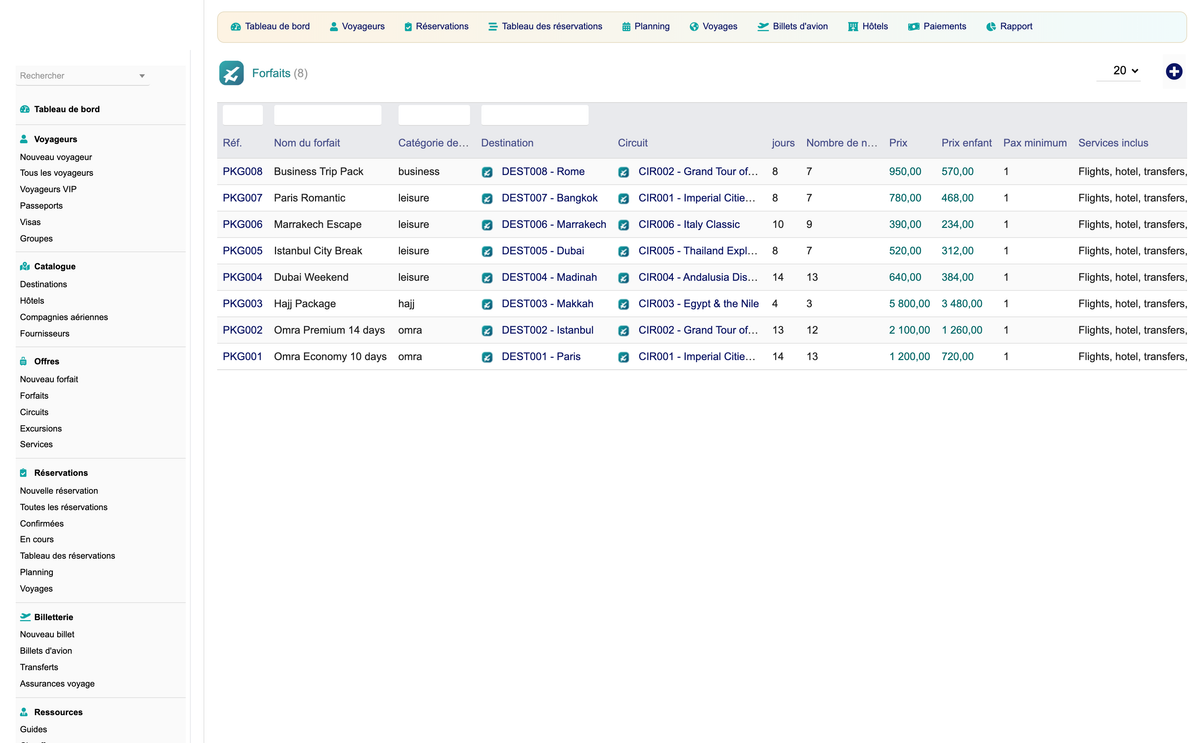The width and height of the screenshot is (1200, 743).
Task: Open package reference PKG008
Action: pyautogui.click(x=243, y=172)
